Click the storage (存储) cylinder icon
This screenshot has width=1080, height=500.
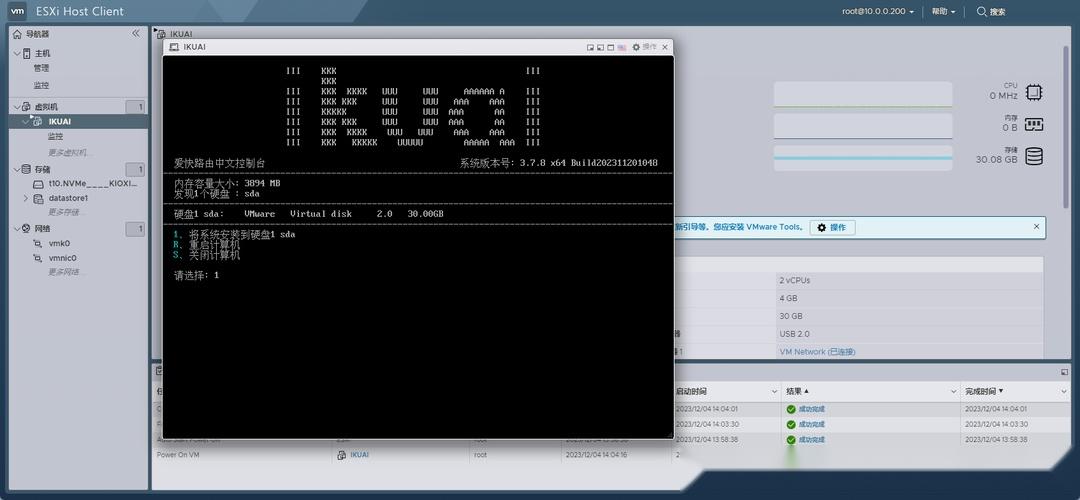point(1034,156)
